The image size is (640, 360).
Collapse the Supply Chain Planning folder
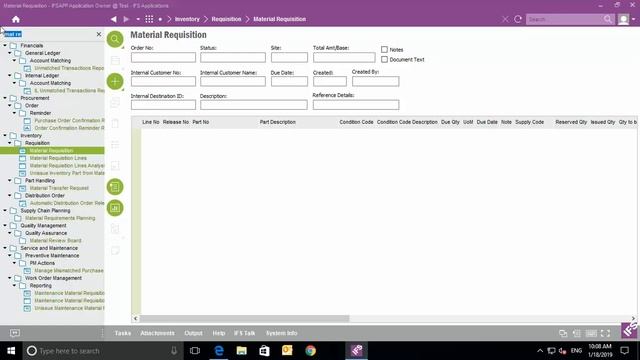(5, 211)
